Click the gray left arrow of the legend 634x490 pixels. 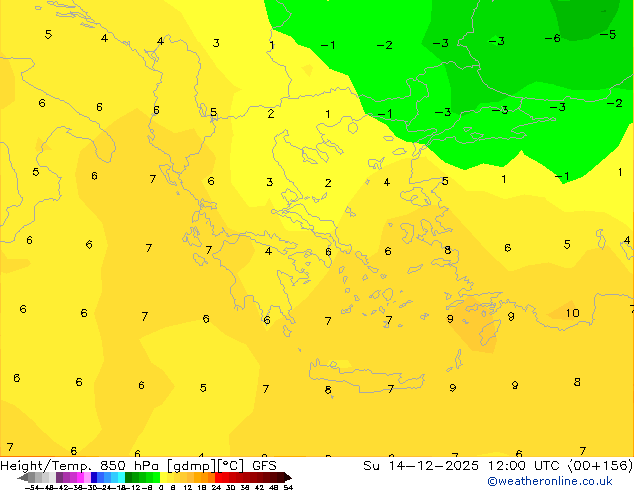23,477
